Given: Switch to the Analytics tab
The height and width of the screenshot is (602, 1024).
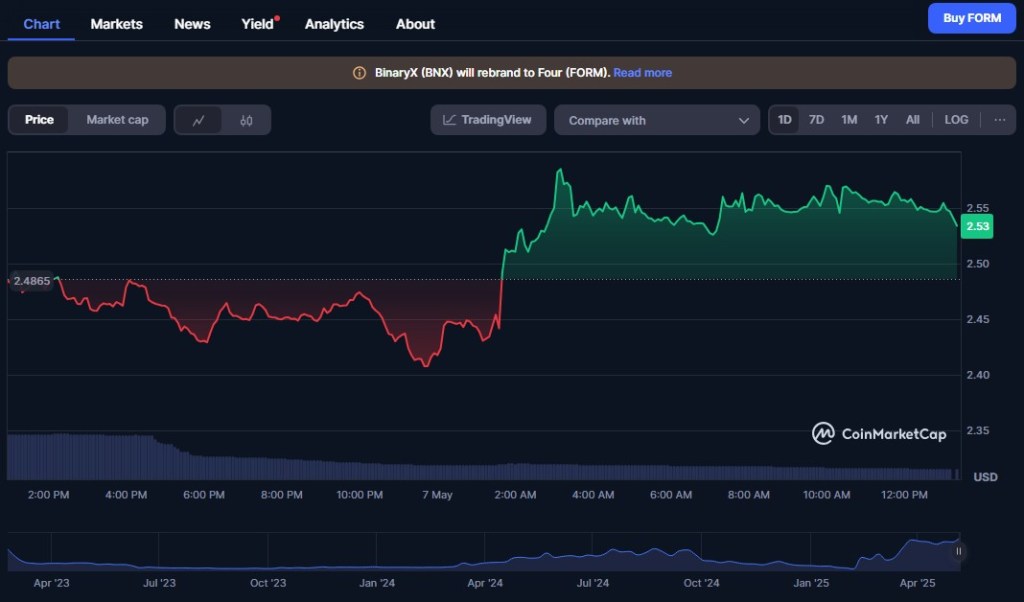Looking at the screenshot, I should (334, 24).
